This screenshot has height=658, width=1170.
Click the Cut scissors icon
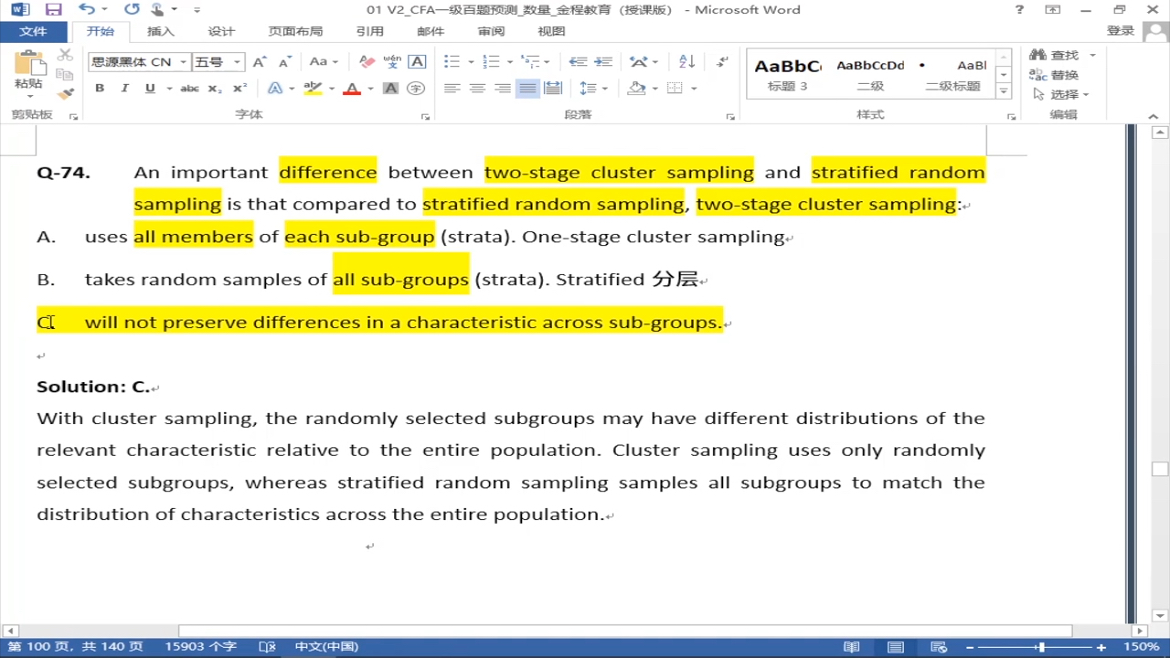tap(65, 56)
